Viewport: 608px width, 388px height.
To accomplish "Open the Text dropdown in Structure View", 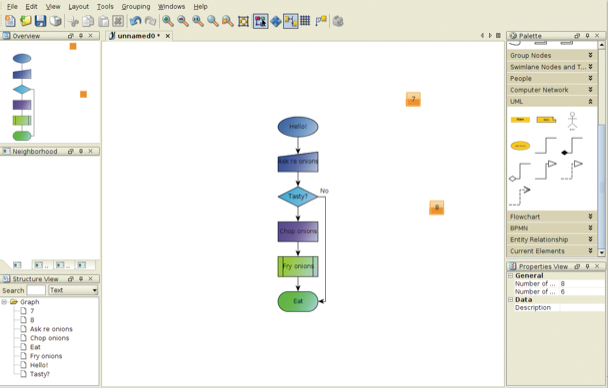I will [73, 290].
